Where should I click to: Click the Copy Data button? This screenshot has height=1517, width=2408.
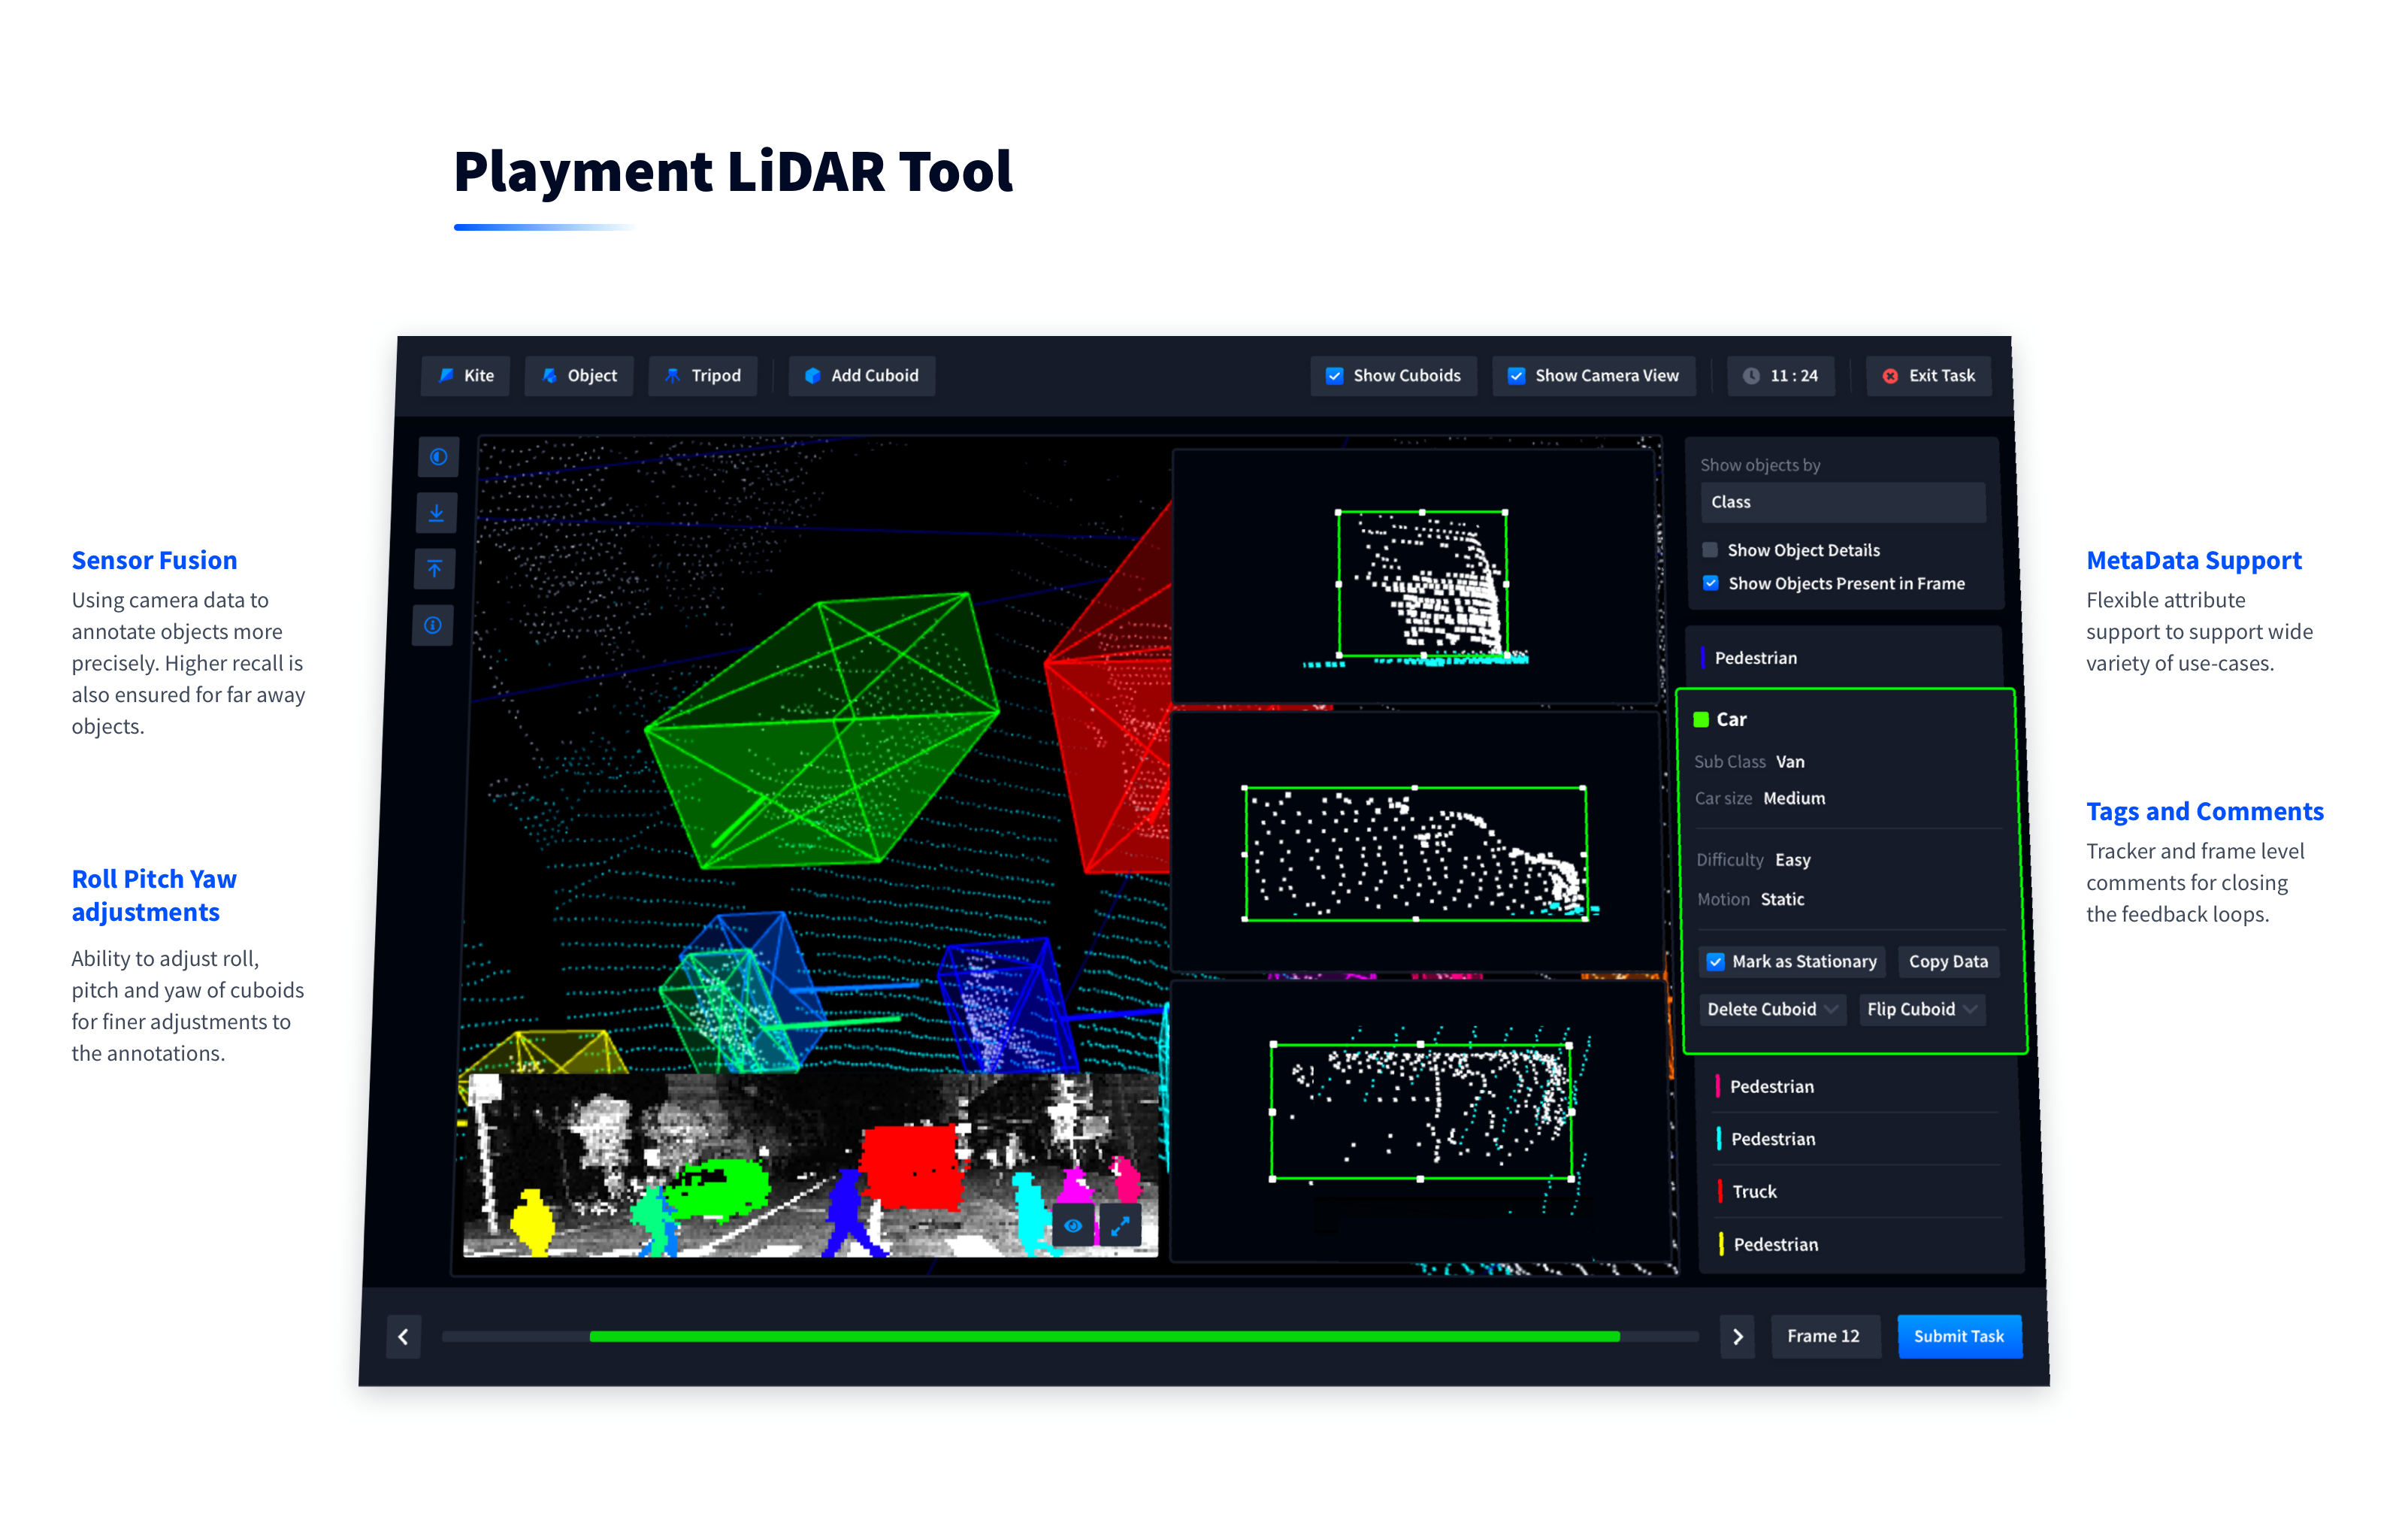pos(1947,961)
